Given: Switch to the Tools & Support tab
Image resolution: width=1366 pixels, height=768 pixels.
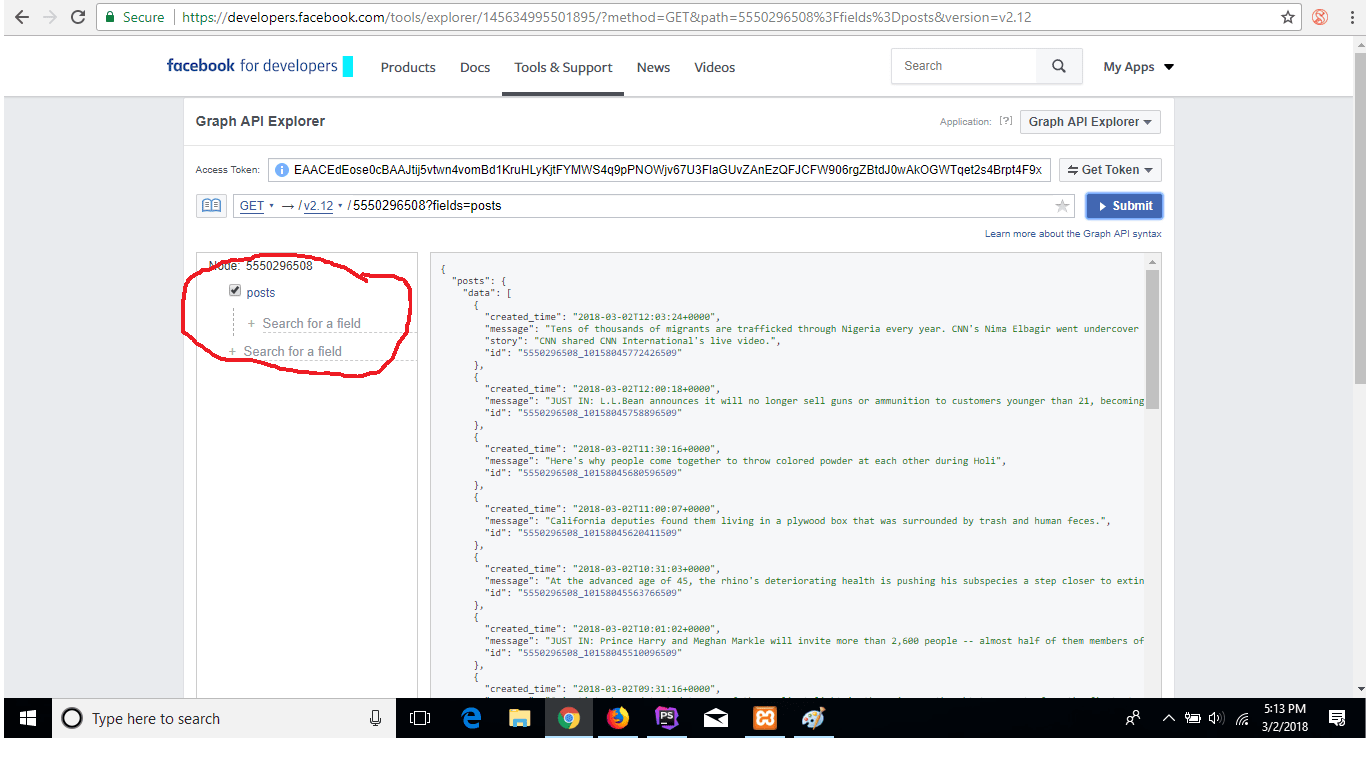Looking at the screenshot, I should (x=563, y=67).
